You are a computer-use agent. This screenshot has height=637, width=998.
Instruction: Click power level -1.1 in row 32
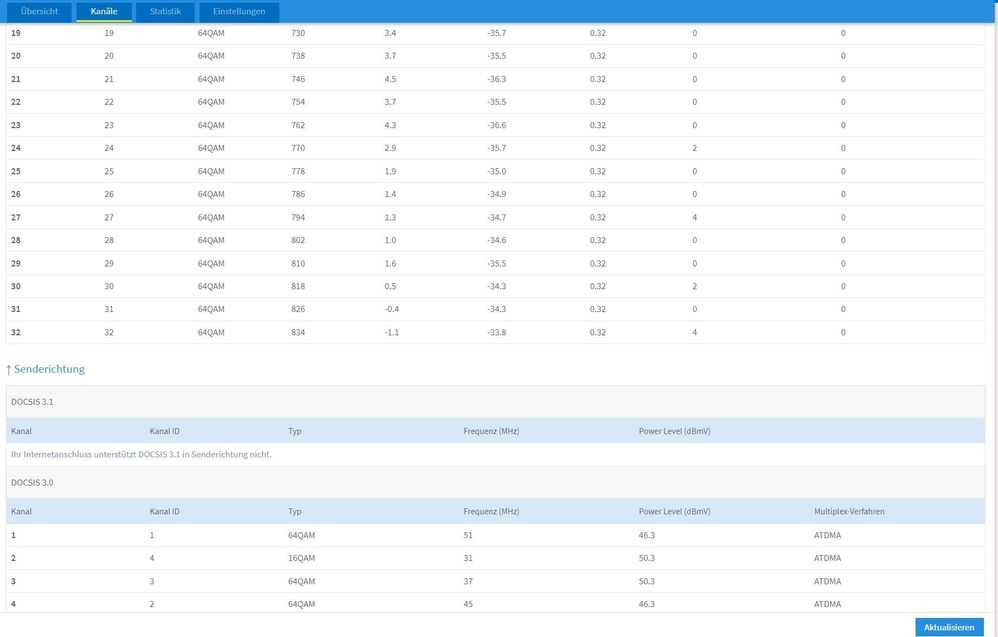point(391,332)
